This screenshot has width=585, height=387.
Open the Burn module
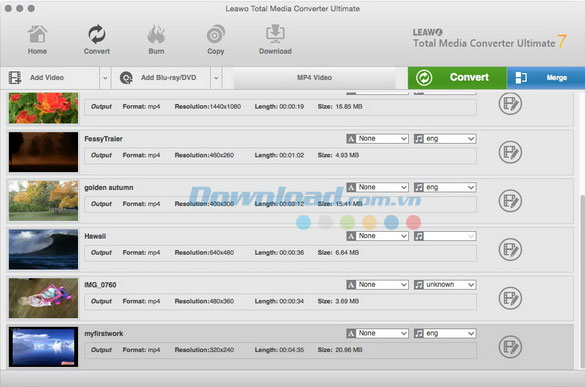click(x=156, y=40)
